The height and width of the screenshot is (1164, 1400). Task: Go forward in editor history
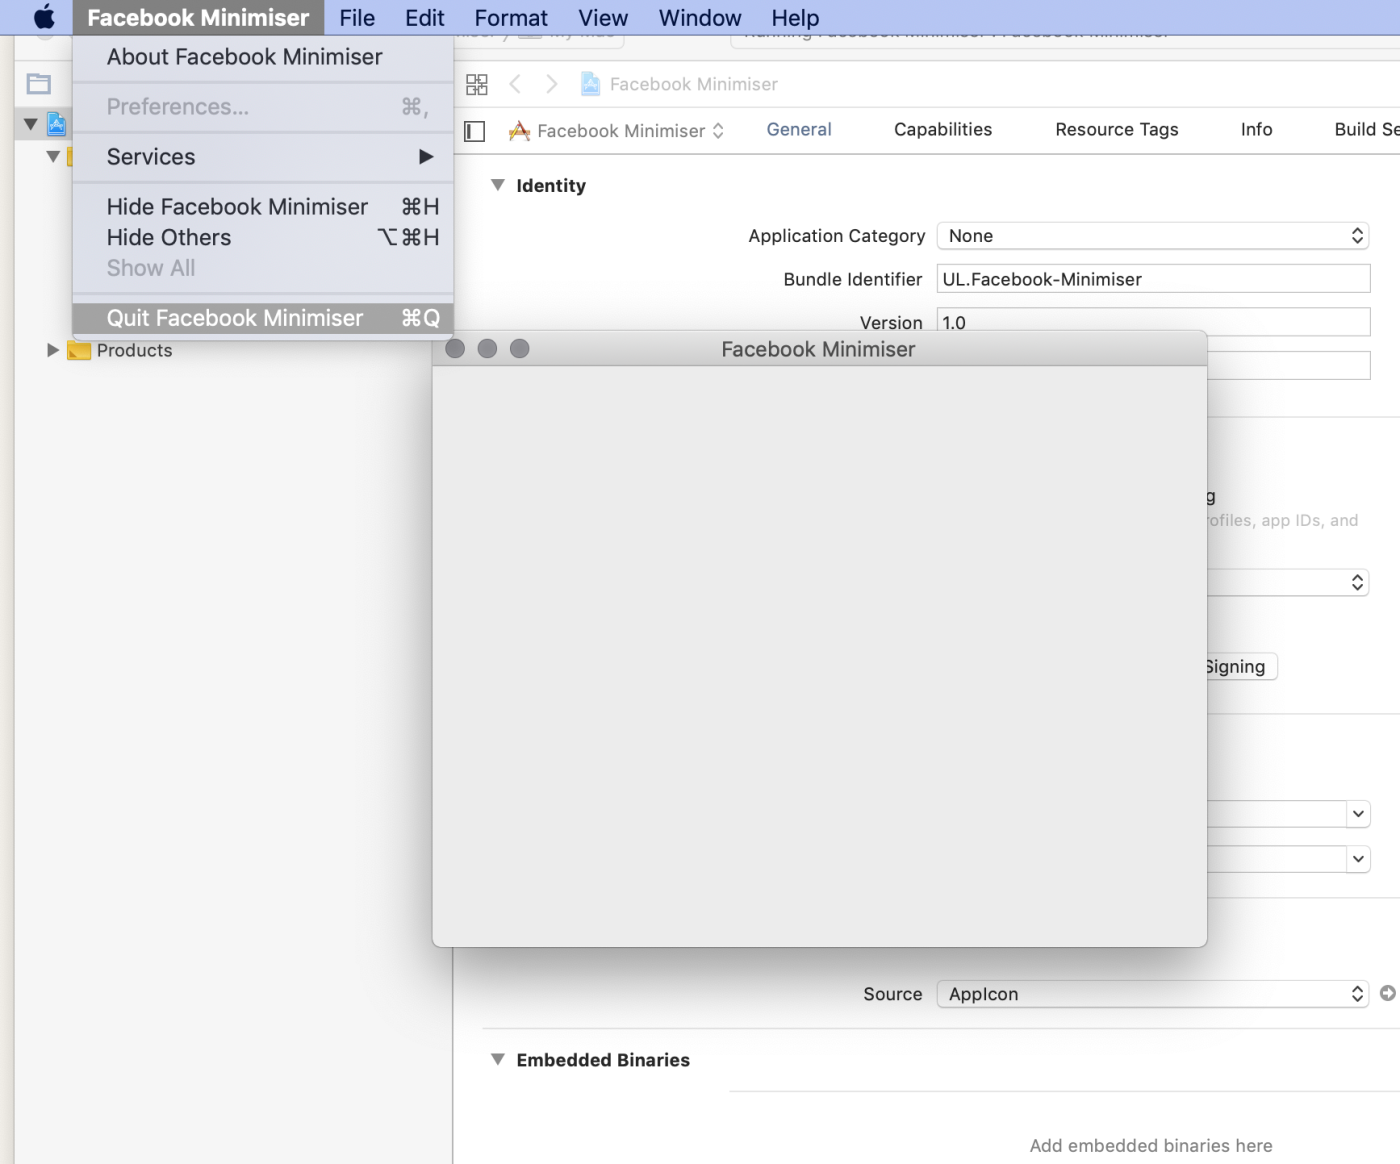551,84
